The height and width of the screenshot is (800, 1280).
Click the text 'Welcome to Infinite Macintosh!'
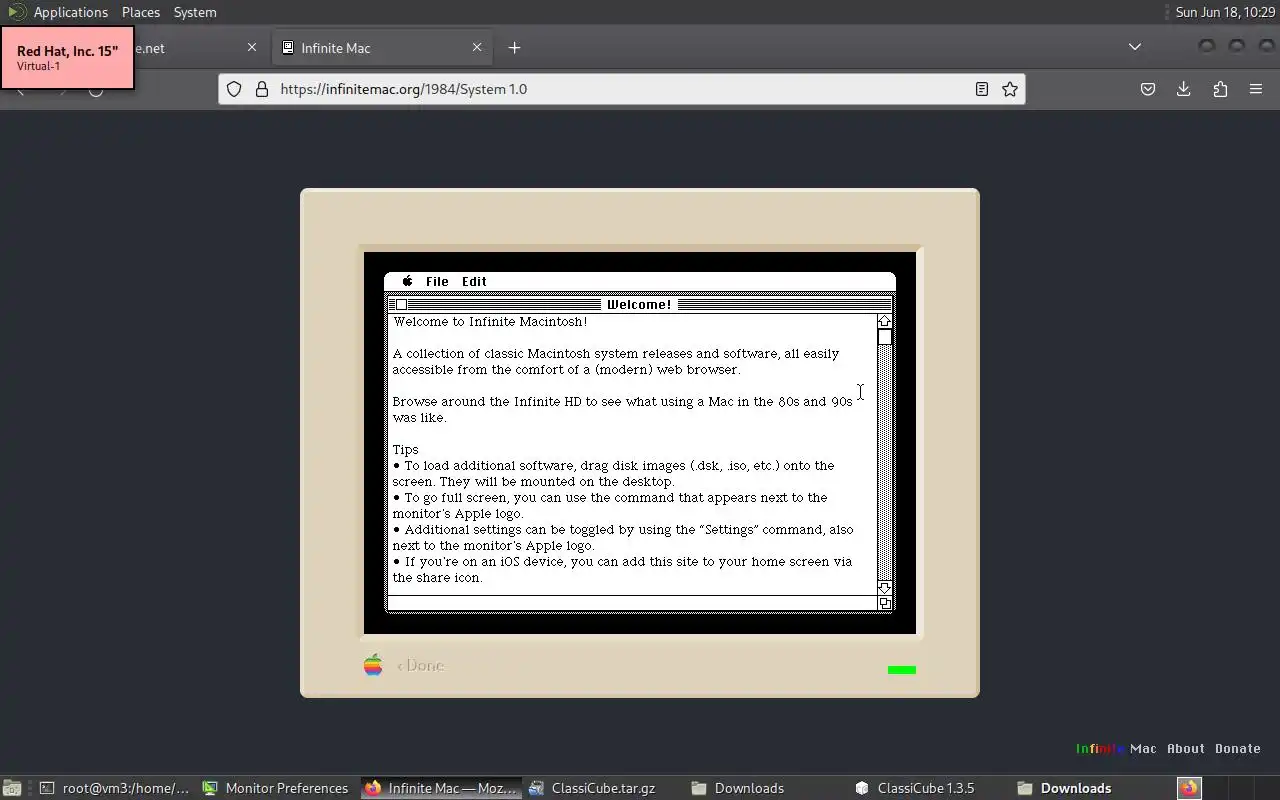(x=490, y=322)
